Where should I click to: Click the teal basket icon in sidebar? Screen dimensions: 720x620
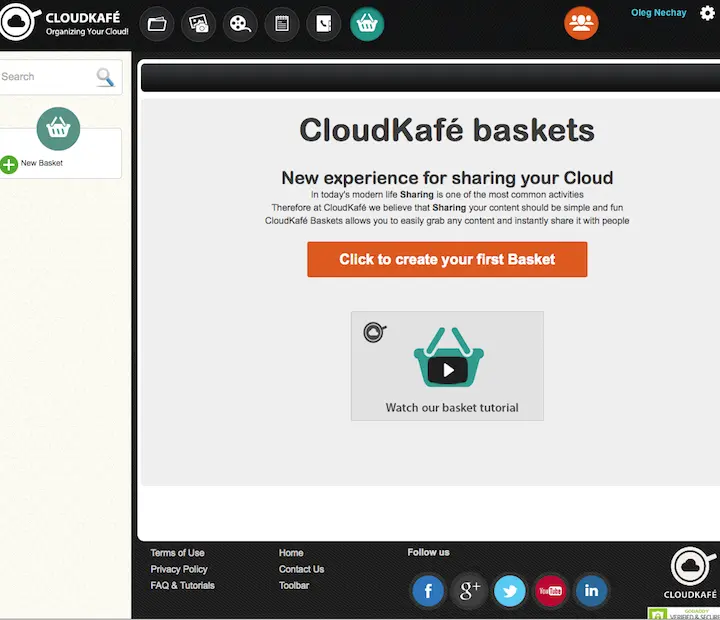[58, 129]
